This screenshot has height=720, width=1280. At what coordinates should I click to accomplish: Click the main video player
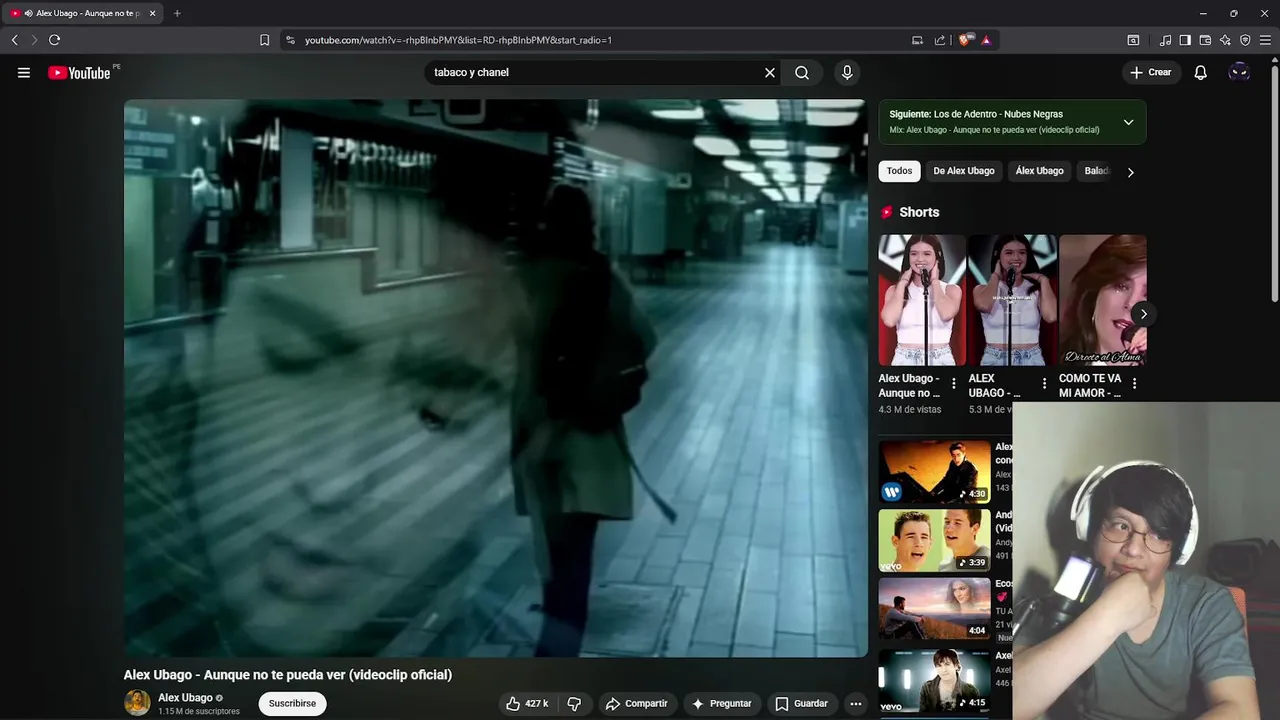click(496, 378)
